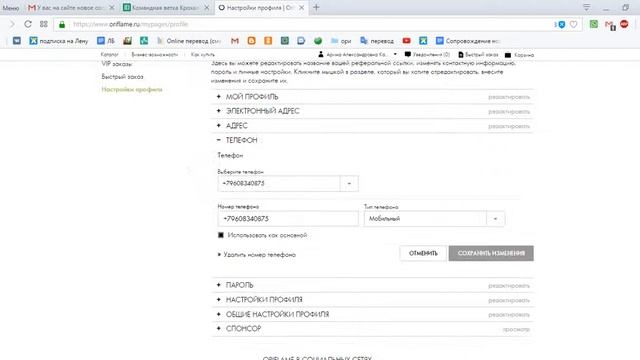Click the Номер телефона input field

click(288, 219)
